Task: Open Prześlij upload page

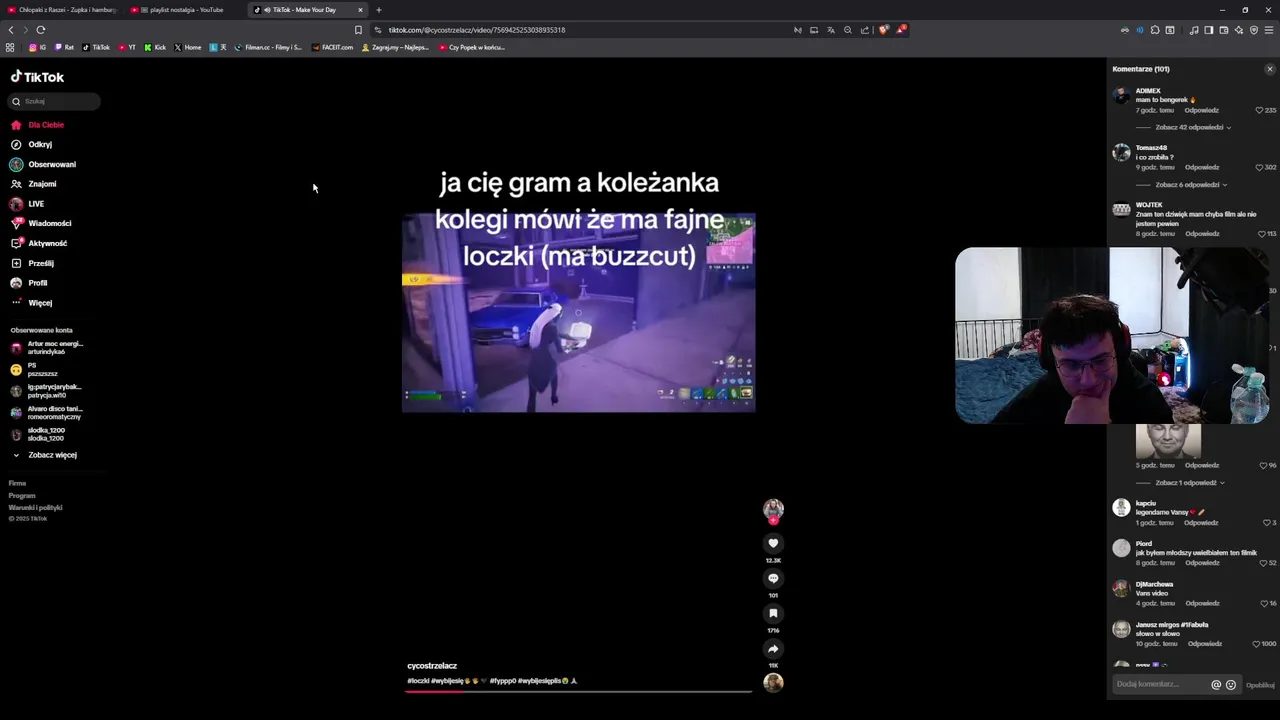Action: (32, 263)
